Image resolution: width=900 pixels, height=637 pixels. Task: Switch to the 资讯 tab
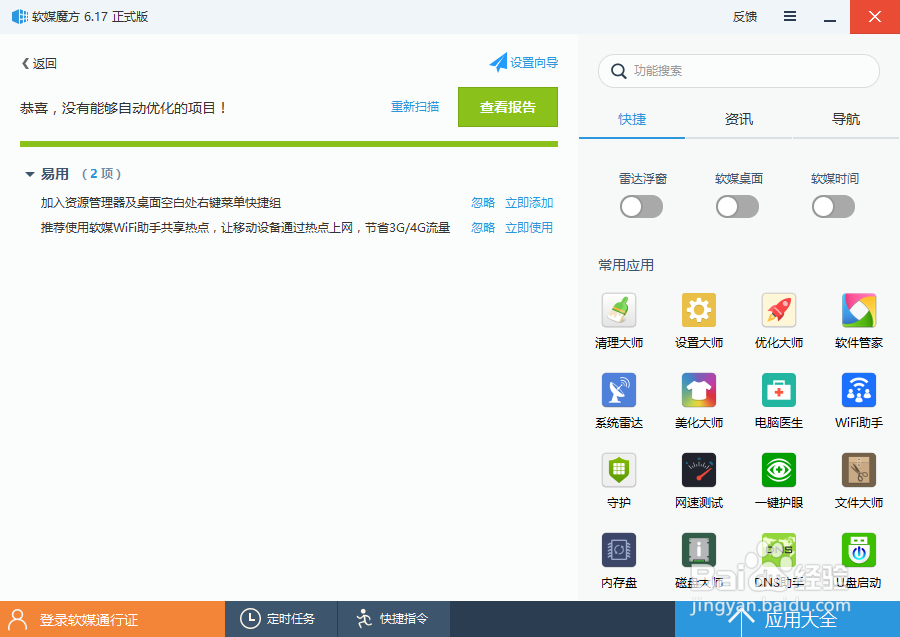[739, 119]
